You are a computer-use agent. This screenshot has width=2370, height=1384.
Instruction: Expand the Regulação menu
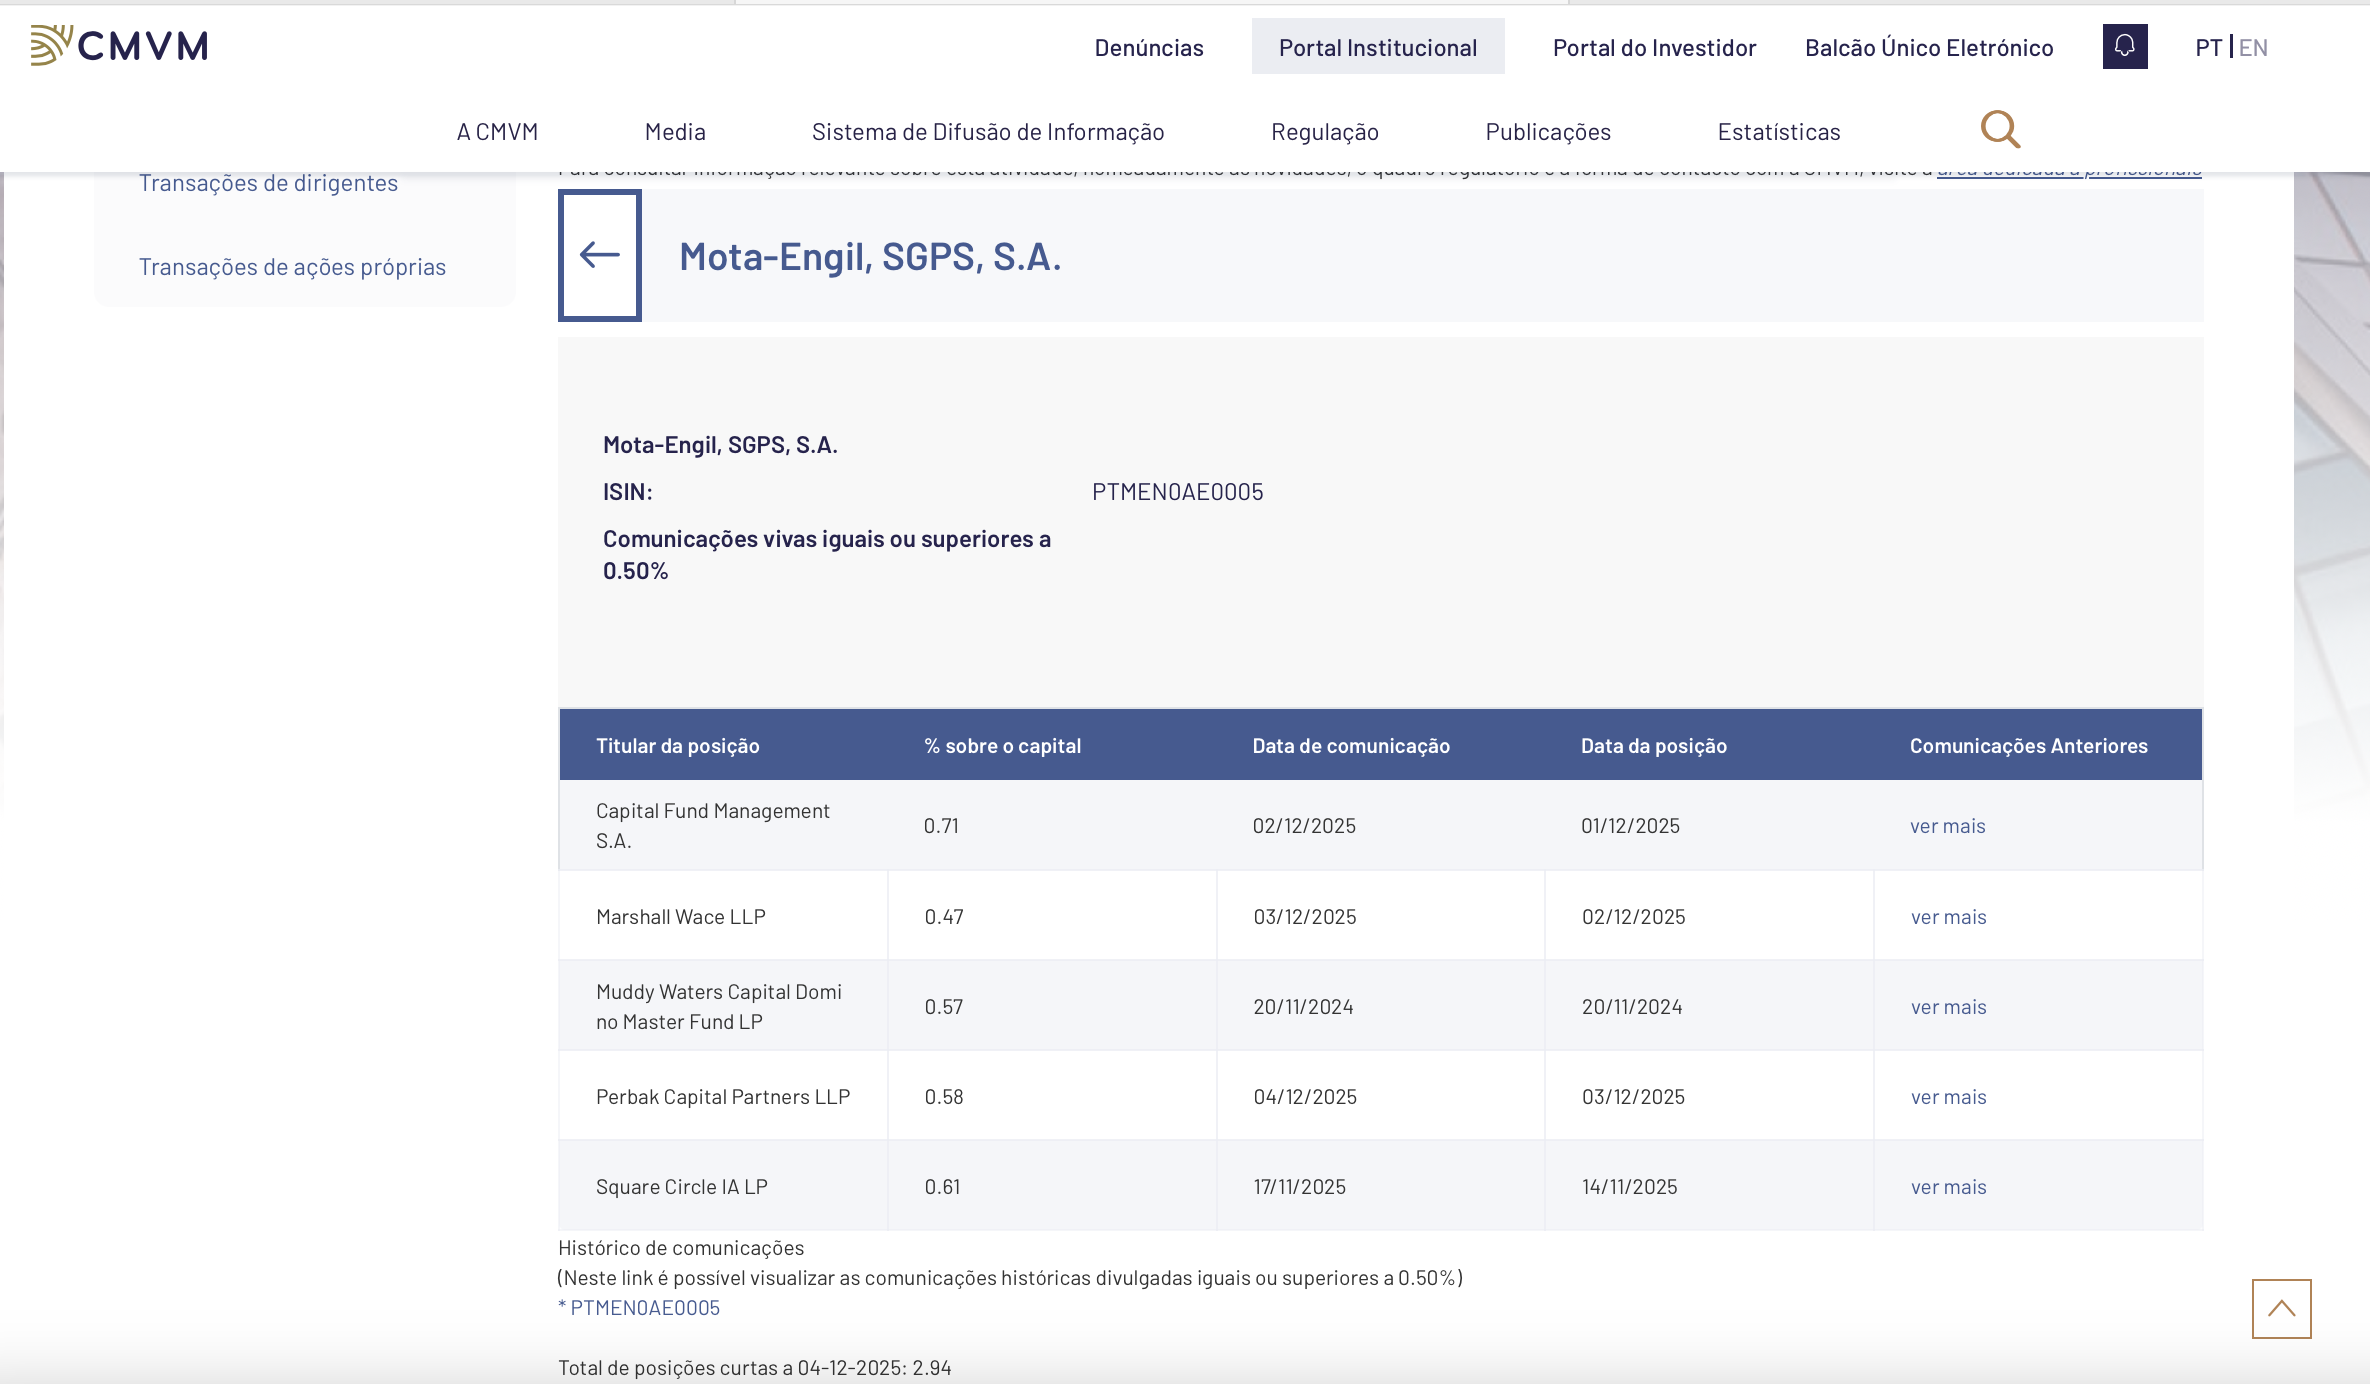click(1324, 132)
